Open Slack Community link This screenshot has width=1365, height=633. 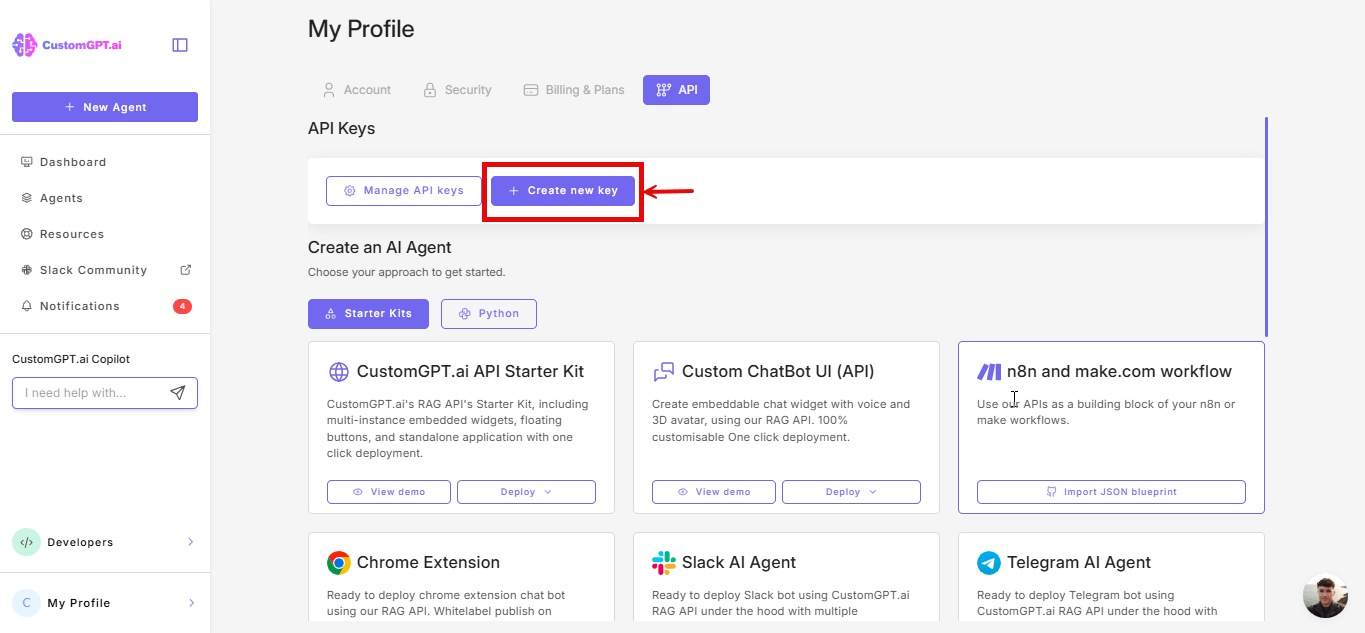coord(93,270)
